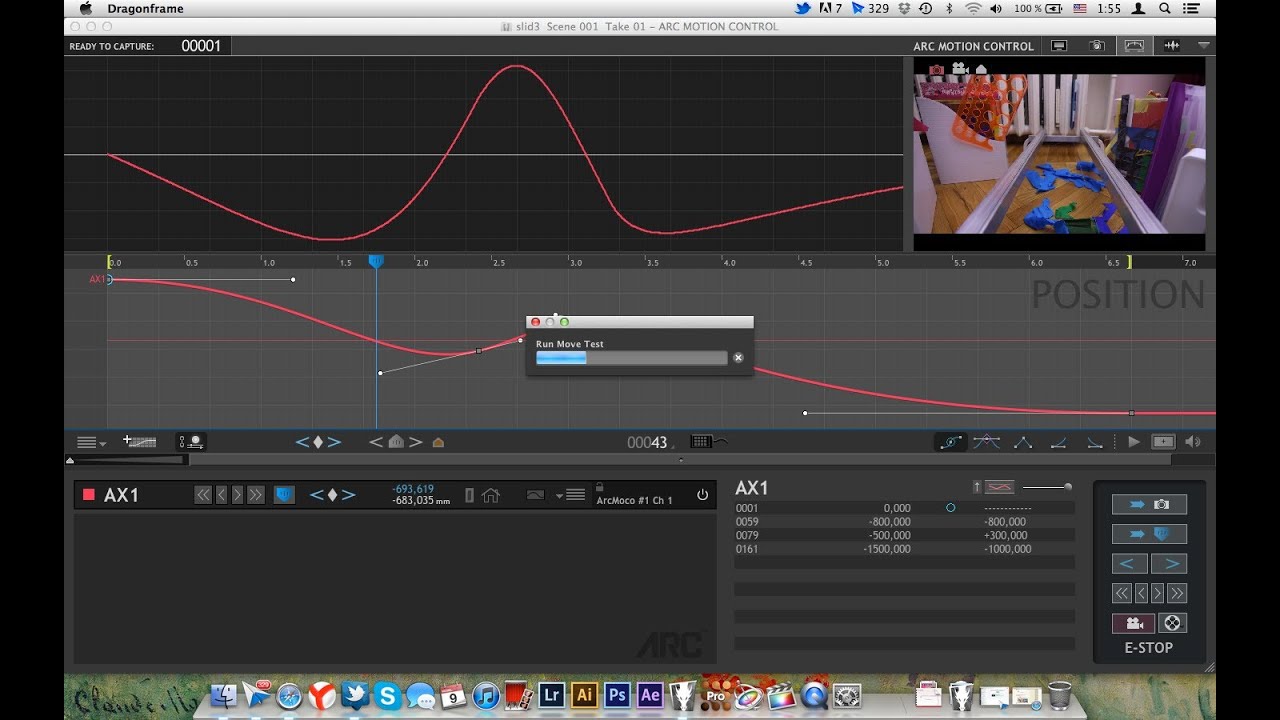Select keyframe row 0001 in AX1 list
The image size is (1280, 720).
(904, 508)
